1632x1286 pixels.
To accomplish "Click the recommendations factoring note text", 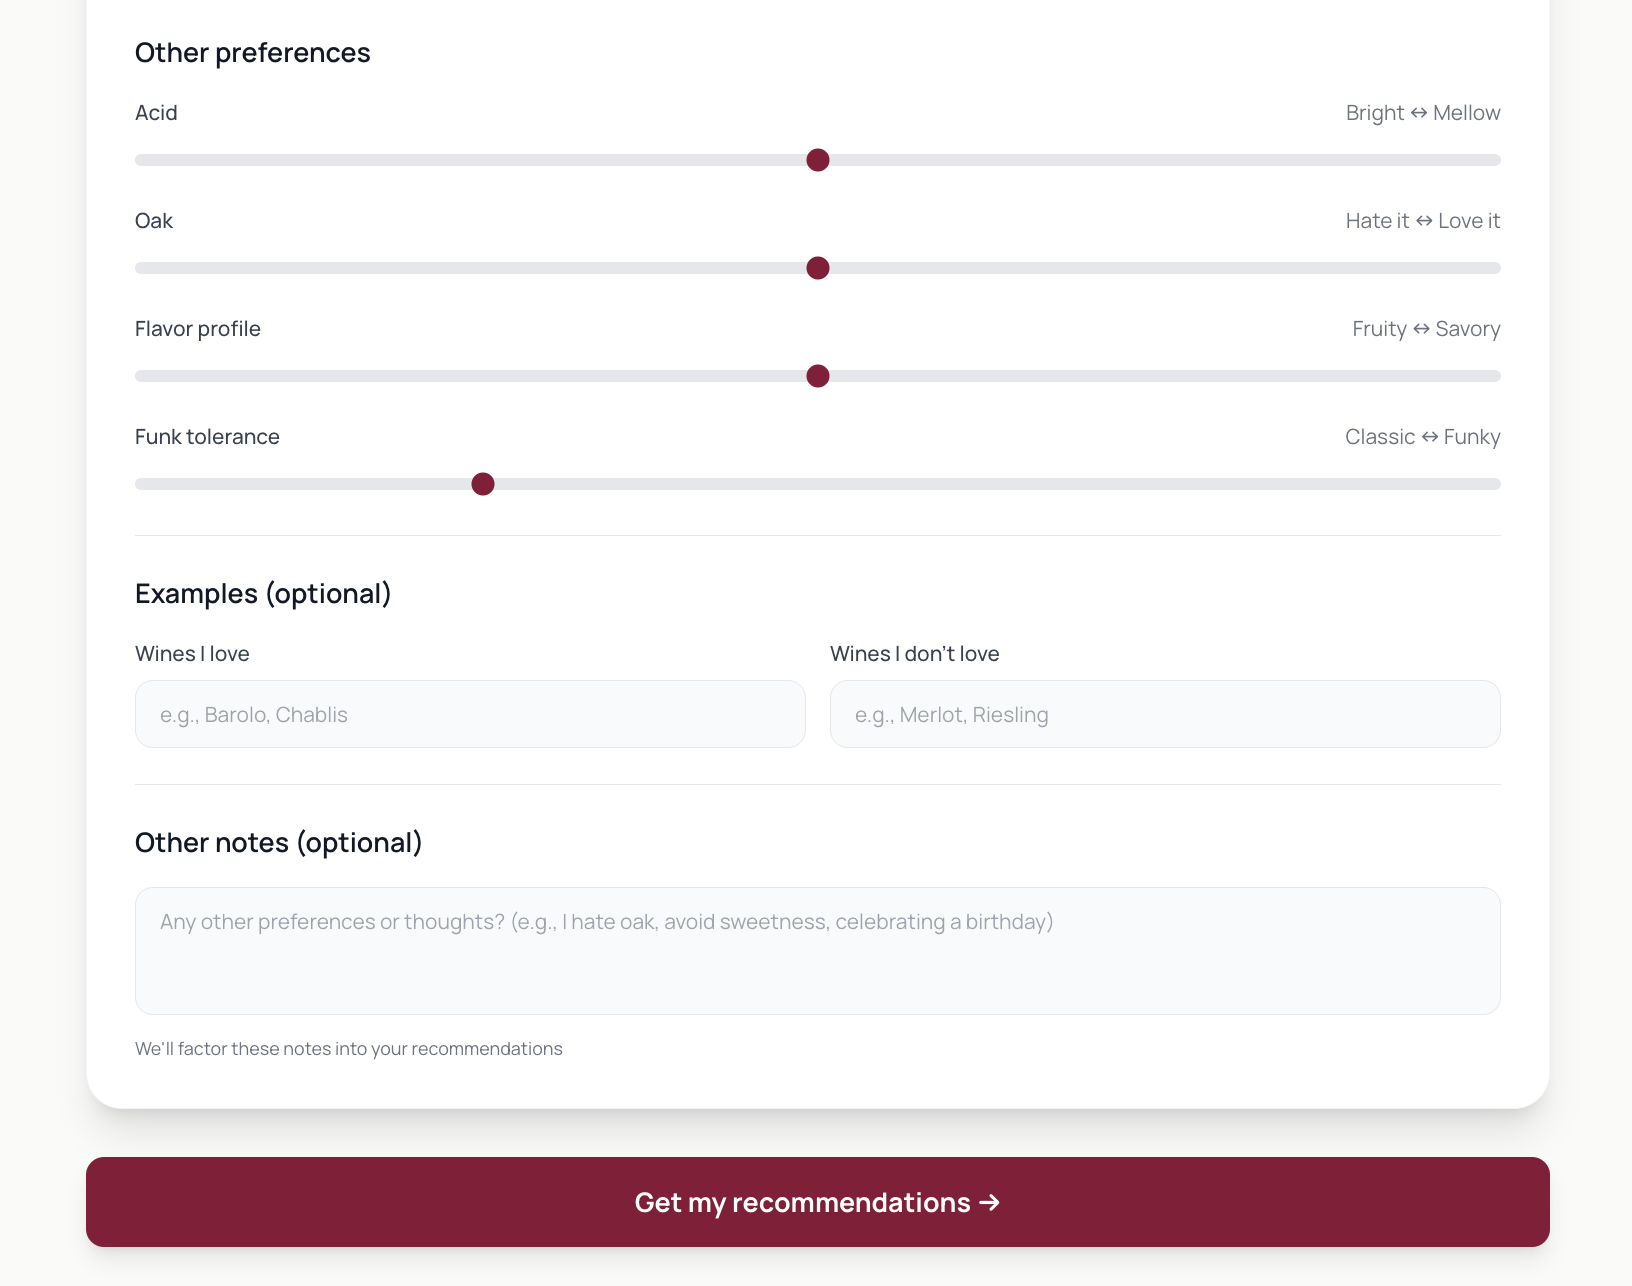I will point(348,1048).
